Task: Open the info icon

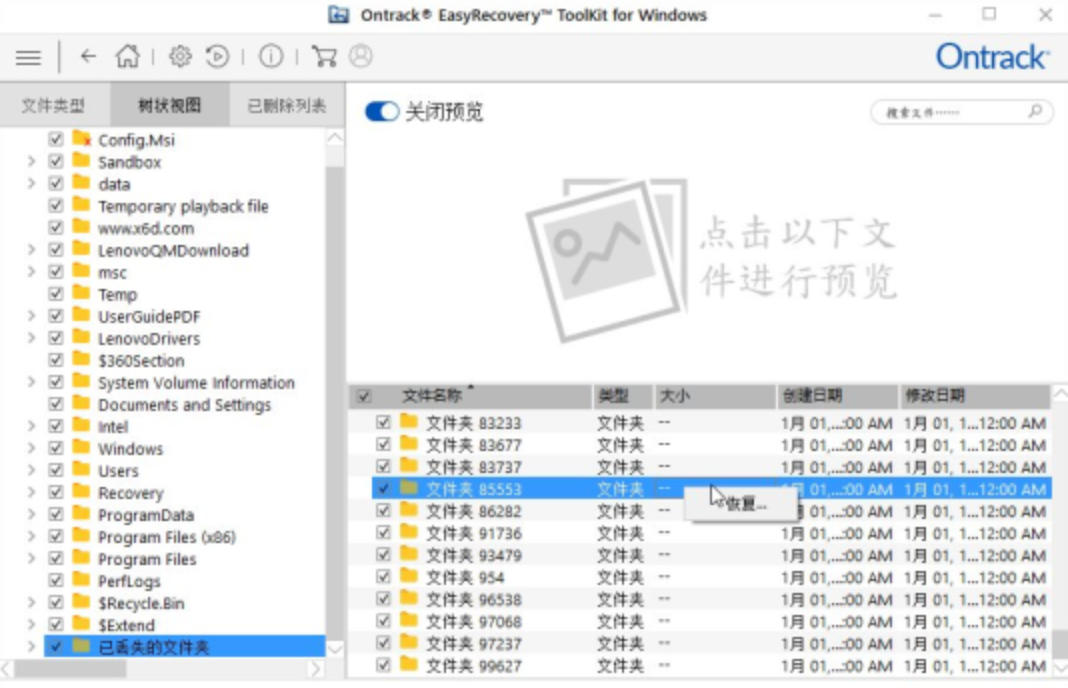Action: (x=271, y=56)
